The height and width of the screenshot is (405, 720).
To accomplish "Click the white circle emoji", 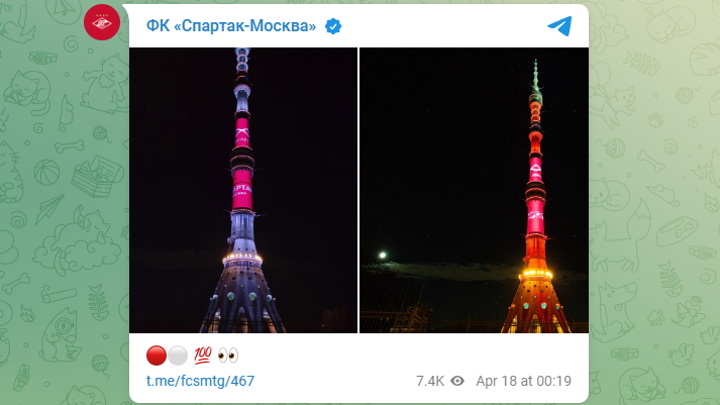I will (178, 355).
